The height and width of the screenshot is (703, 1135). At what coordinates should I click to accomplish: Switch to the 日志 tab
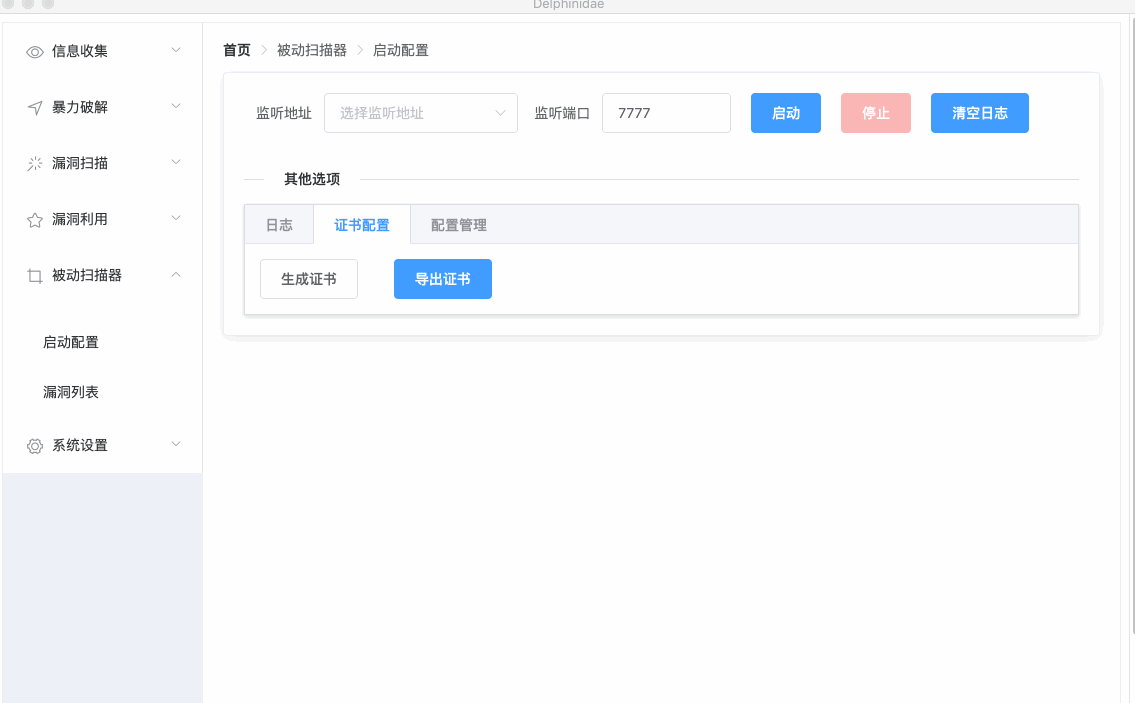[279, 225]
